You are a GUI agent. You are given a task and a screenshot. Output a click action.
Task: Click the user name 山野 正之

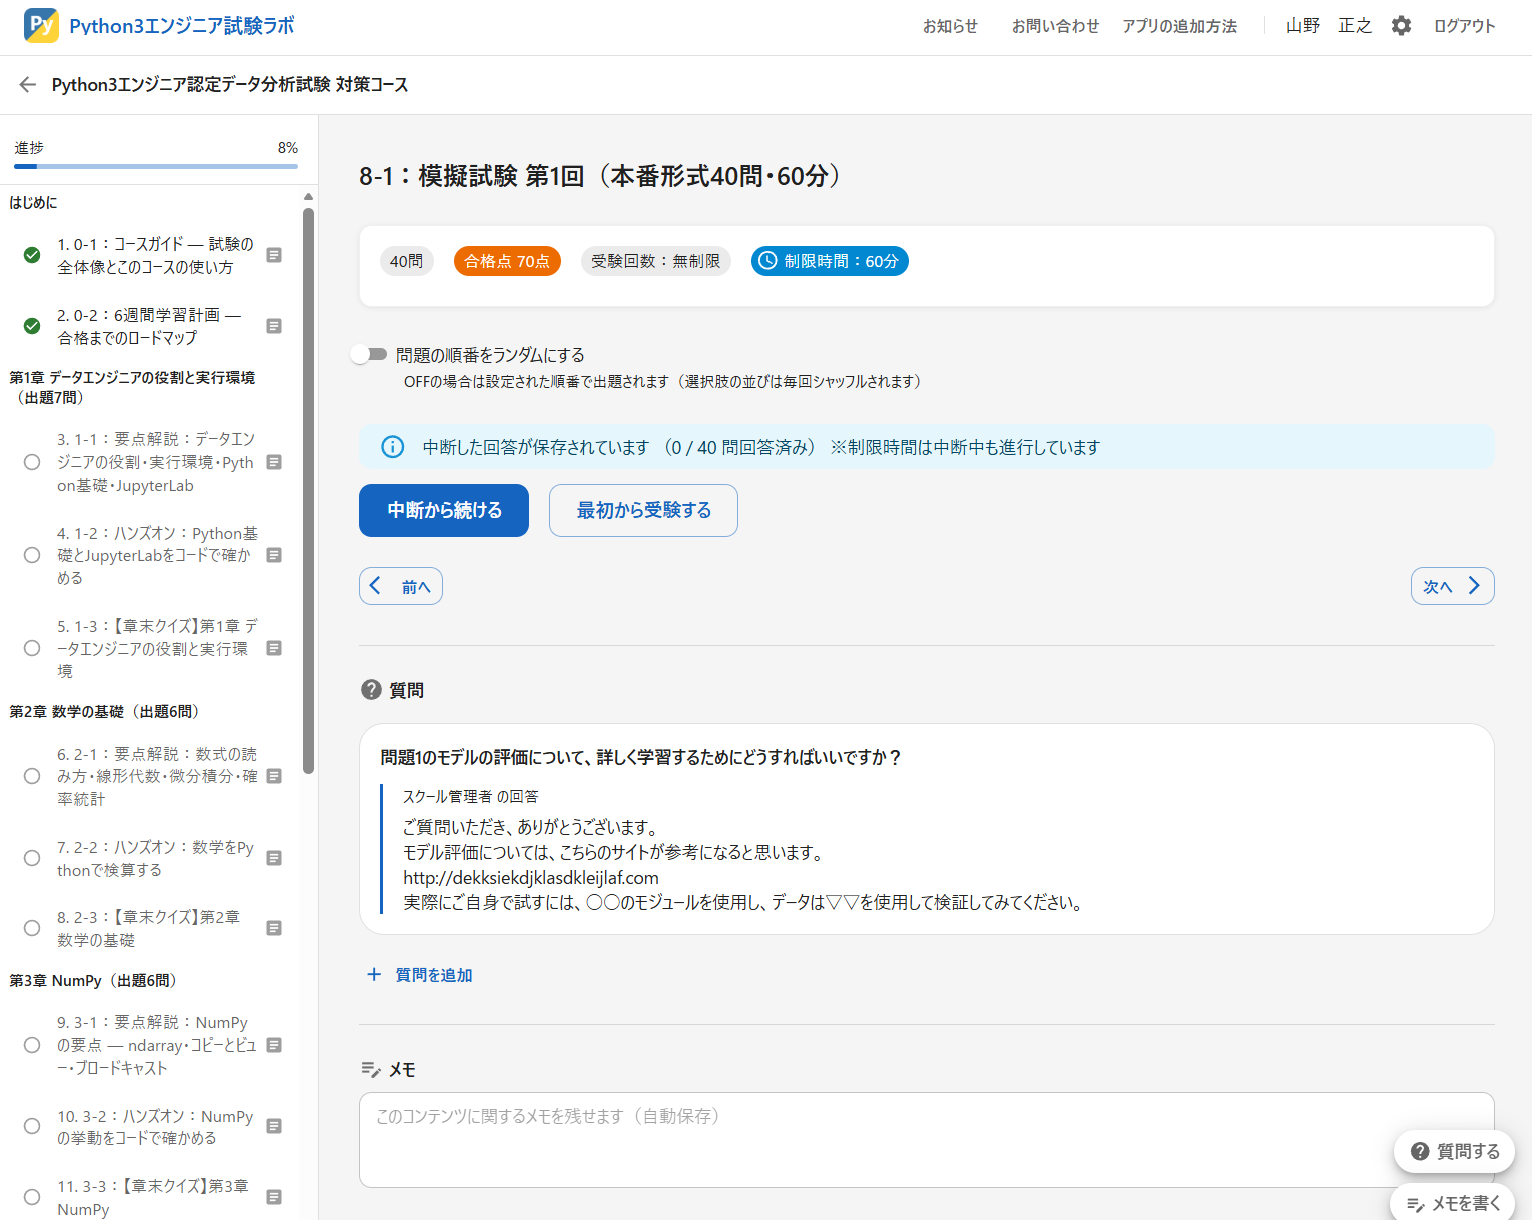[1329, 26]
